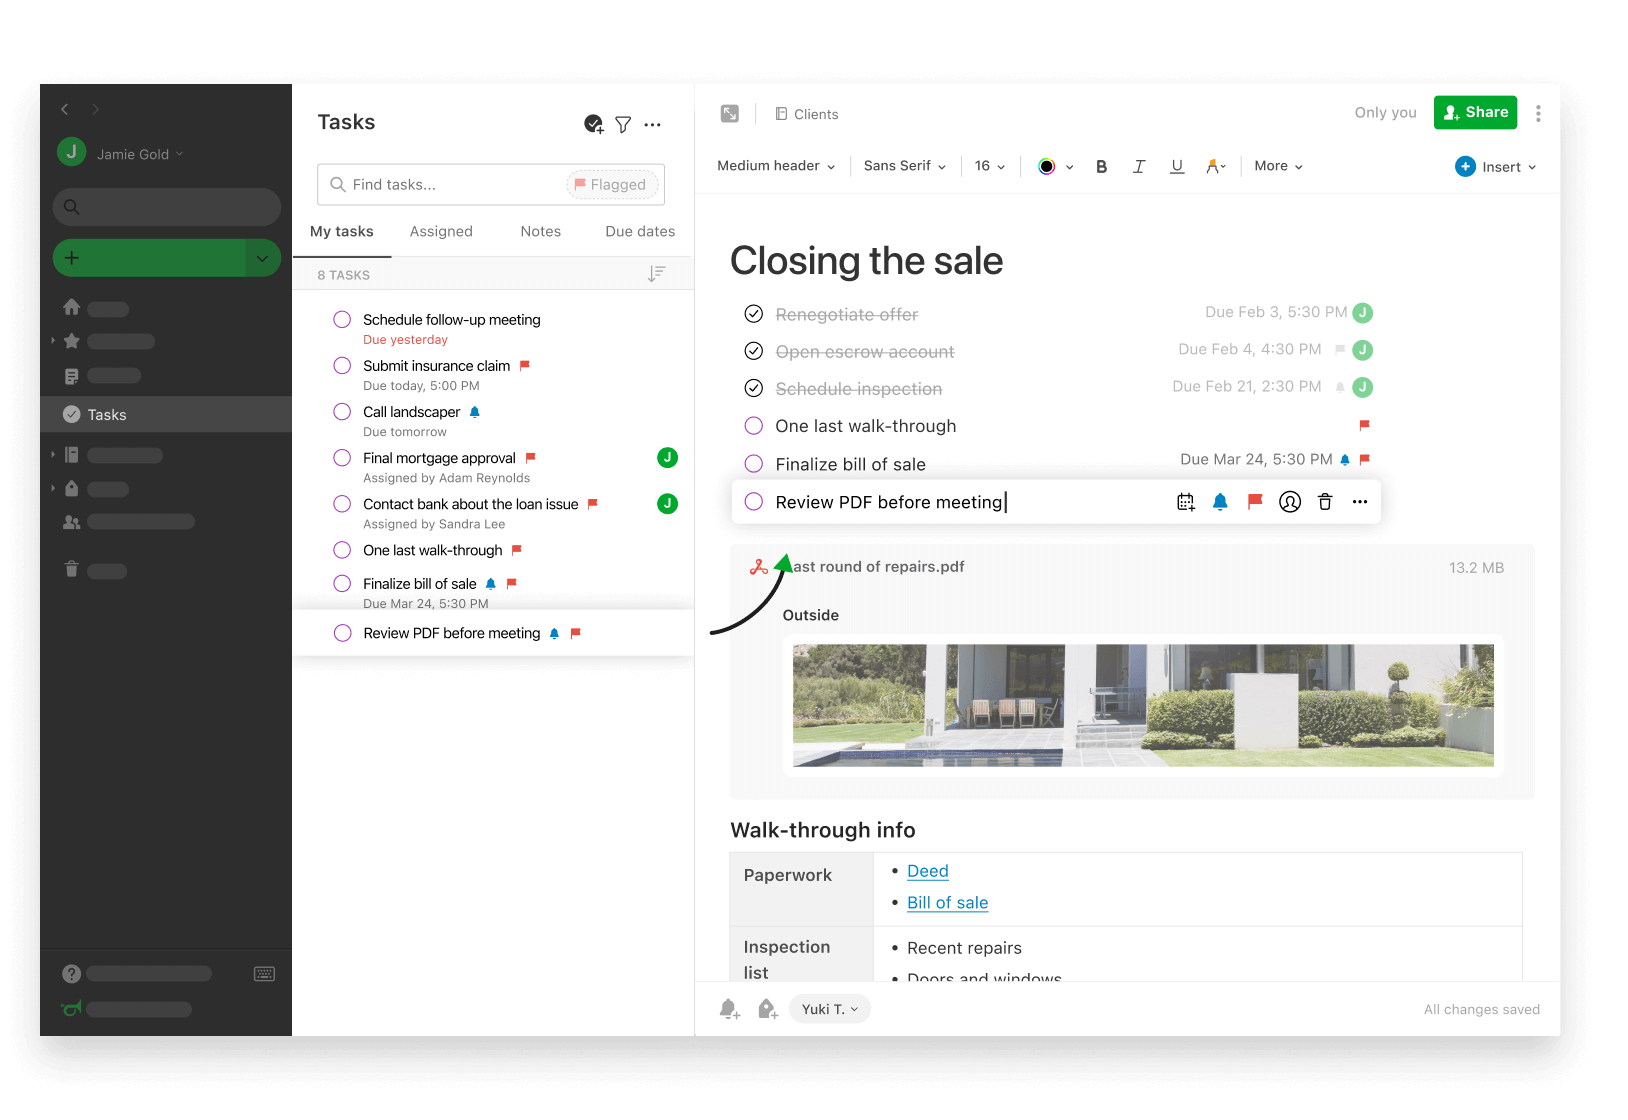Open the More formatting dropdown
The image size is (1628, 1120).
point(1278,166)
